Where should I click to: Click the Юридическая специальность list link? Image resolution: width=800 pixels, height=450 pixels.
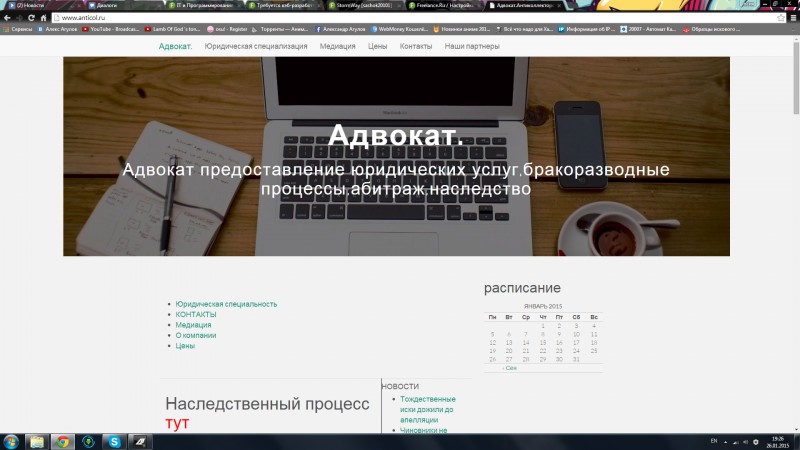point(226,304)
